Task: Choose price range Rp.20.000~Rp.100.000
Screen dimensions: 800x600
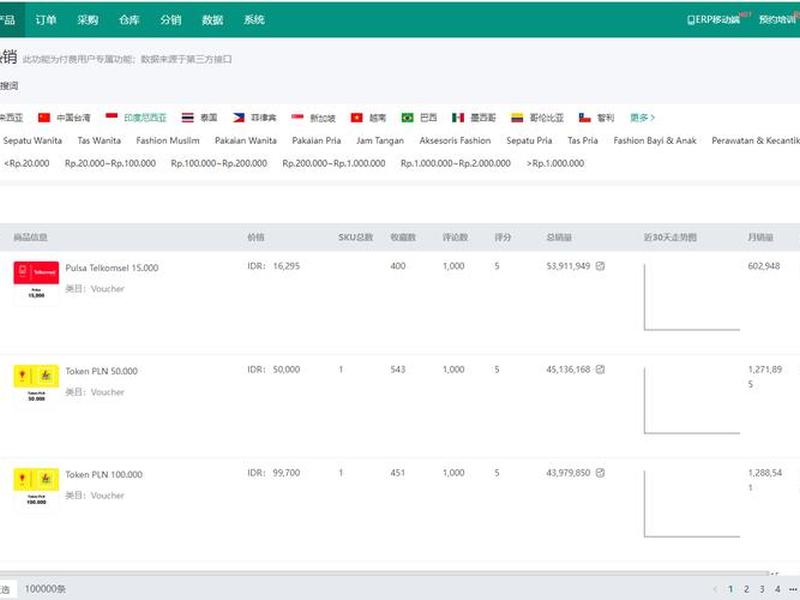Action: (x=110, y=163)
